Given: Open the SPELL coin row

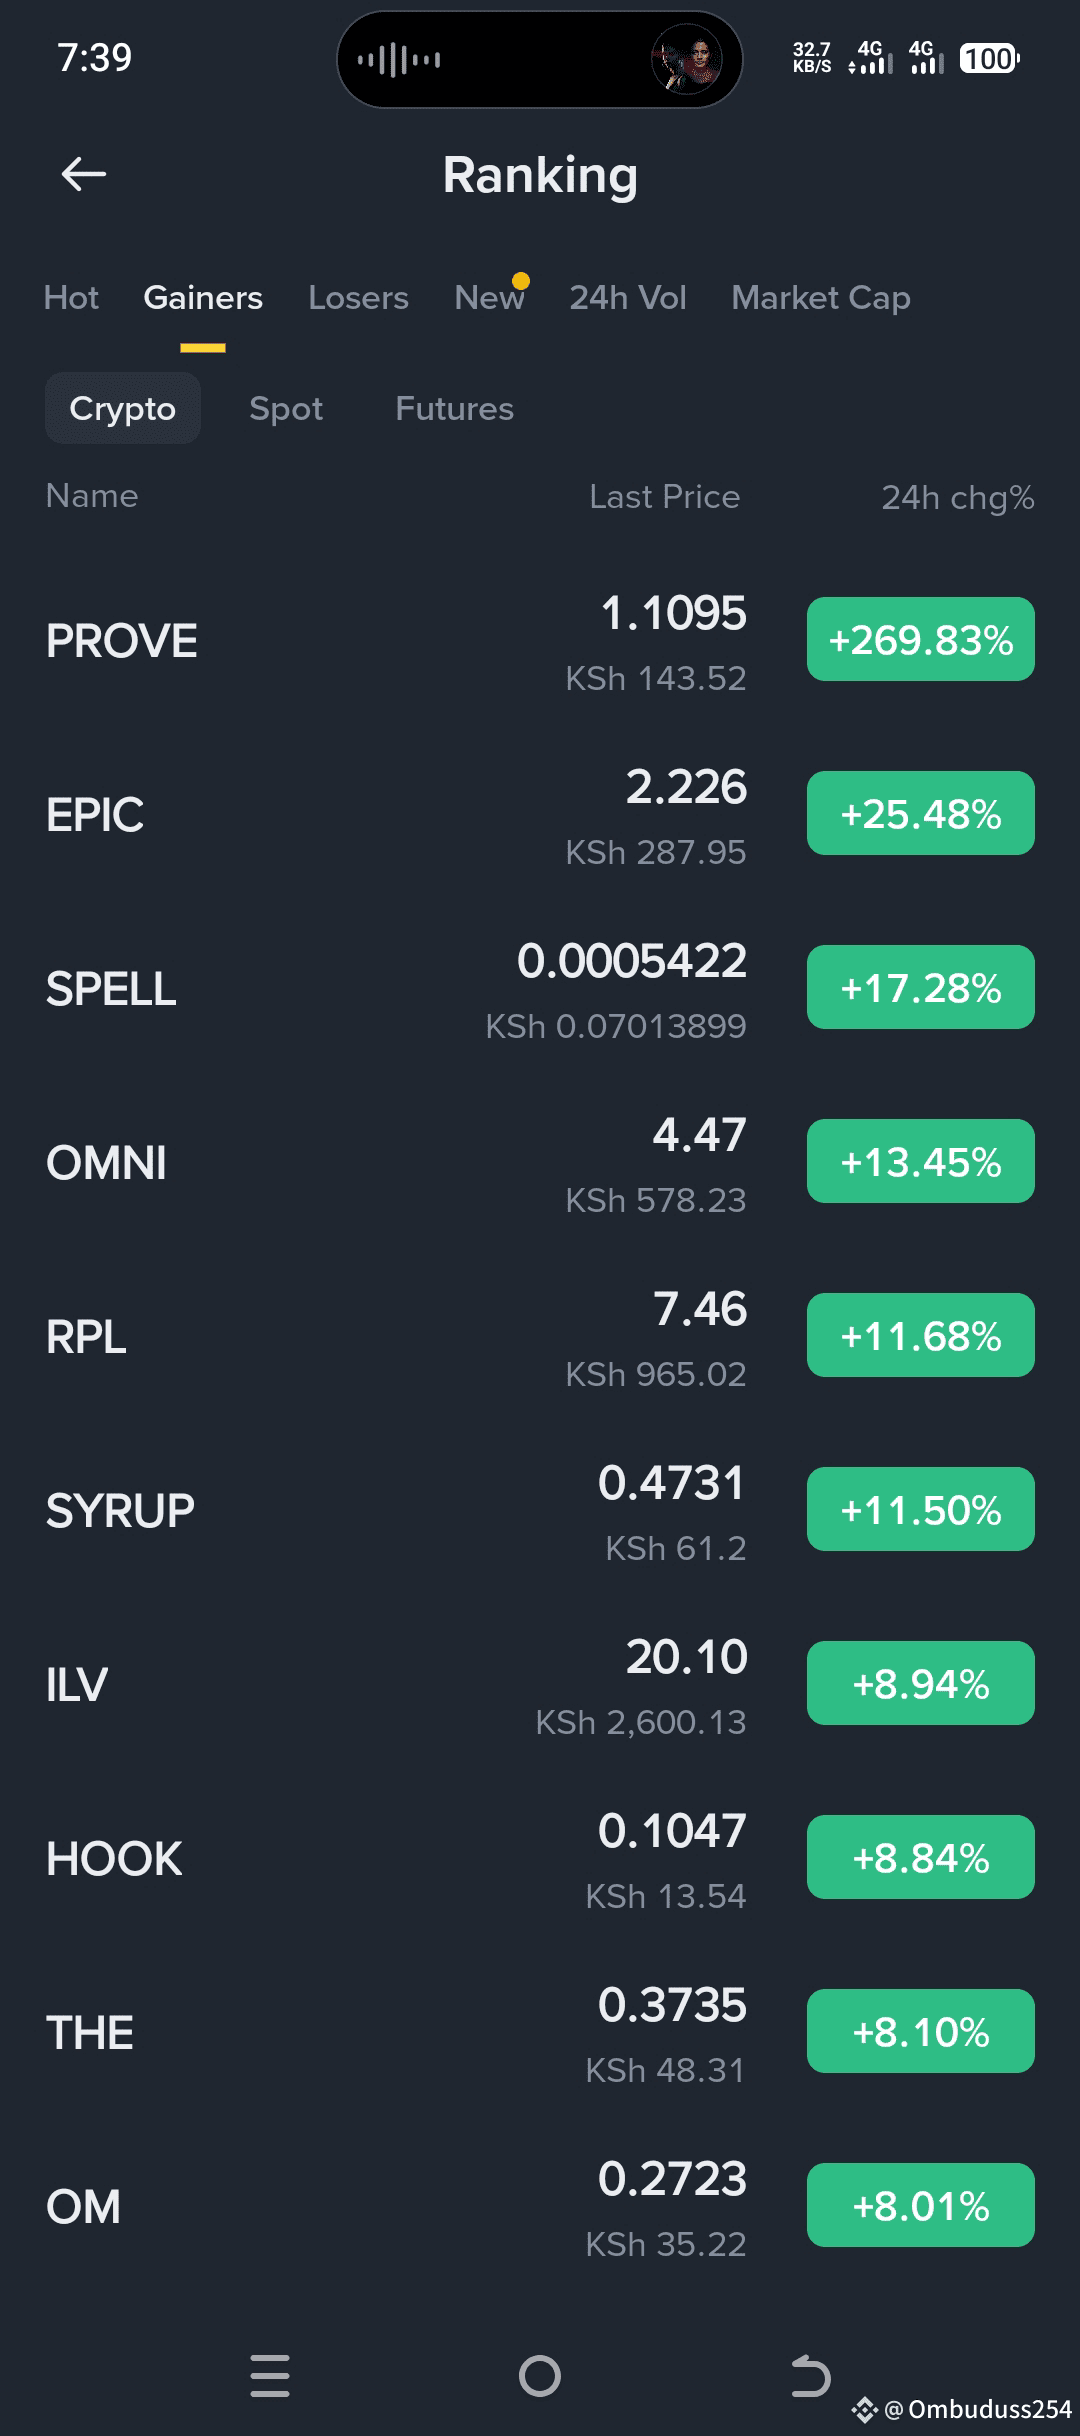Looking at the screenshot, I should coord(540,988).
